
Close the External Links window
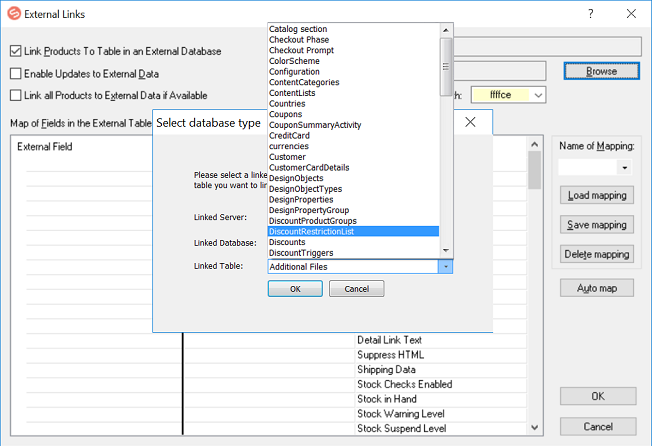point(631,13)
